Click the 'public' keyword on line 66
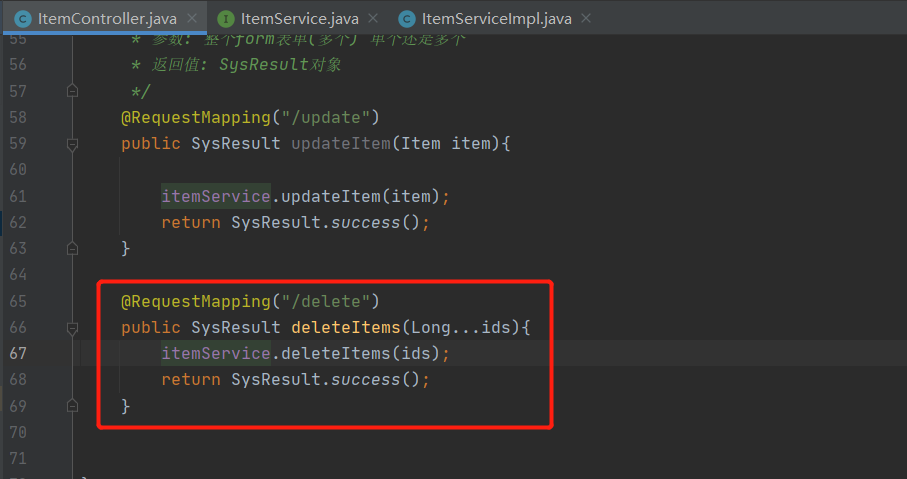 150,327
